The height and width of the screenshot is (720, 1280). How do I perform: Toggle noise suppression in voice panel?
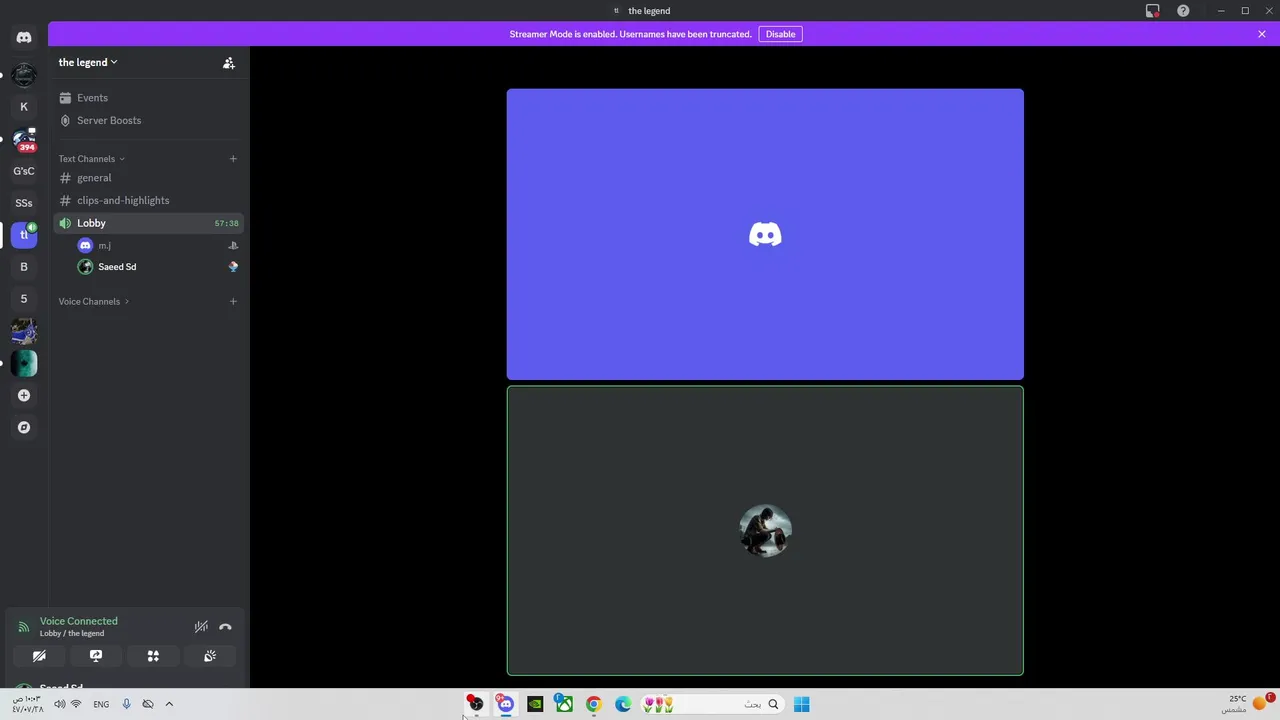201,627
